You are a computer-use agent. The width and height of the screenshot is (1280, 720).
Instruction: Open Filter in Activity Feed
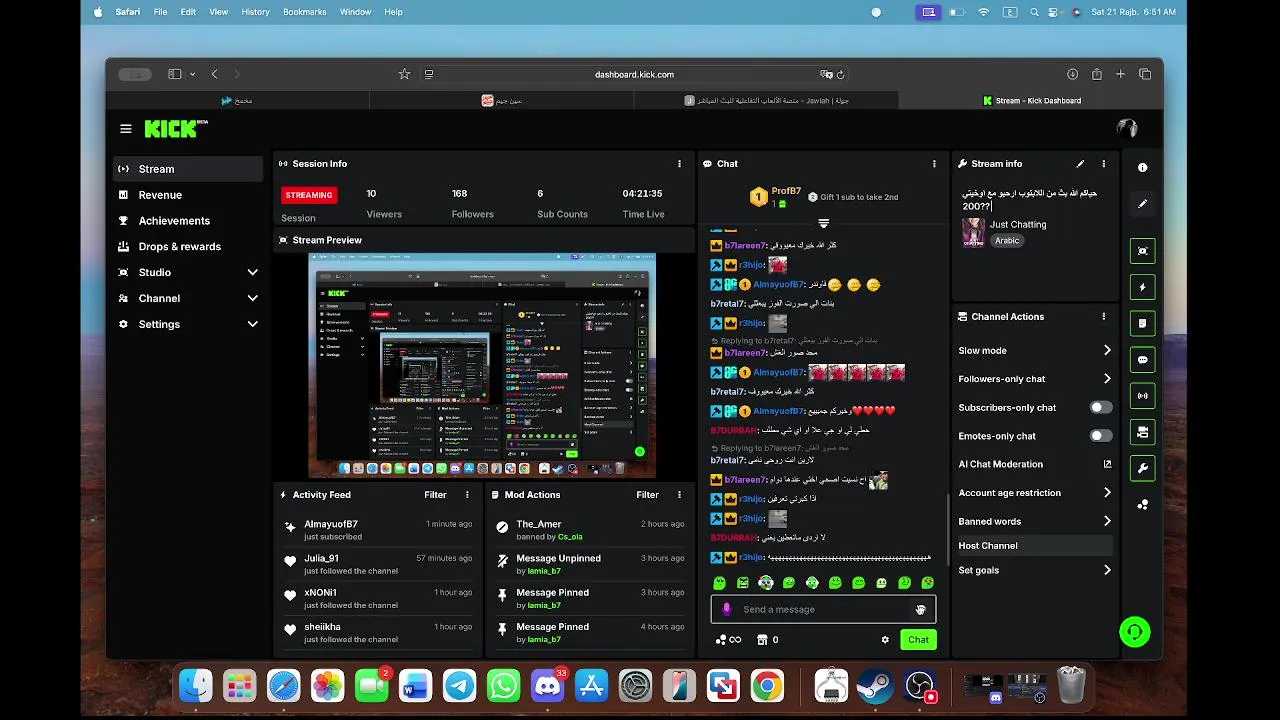pos(435,495)
